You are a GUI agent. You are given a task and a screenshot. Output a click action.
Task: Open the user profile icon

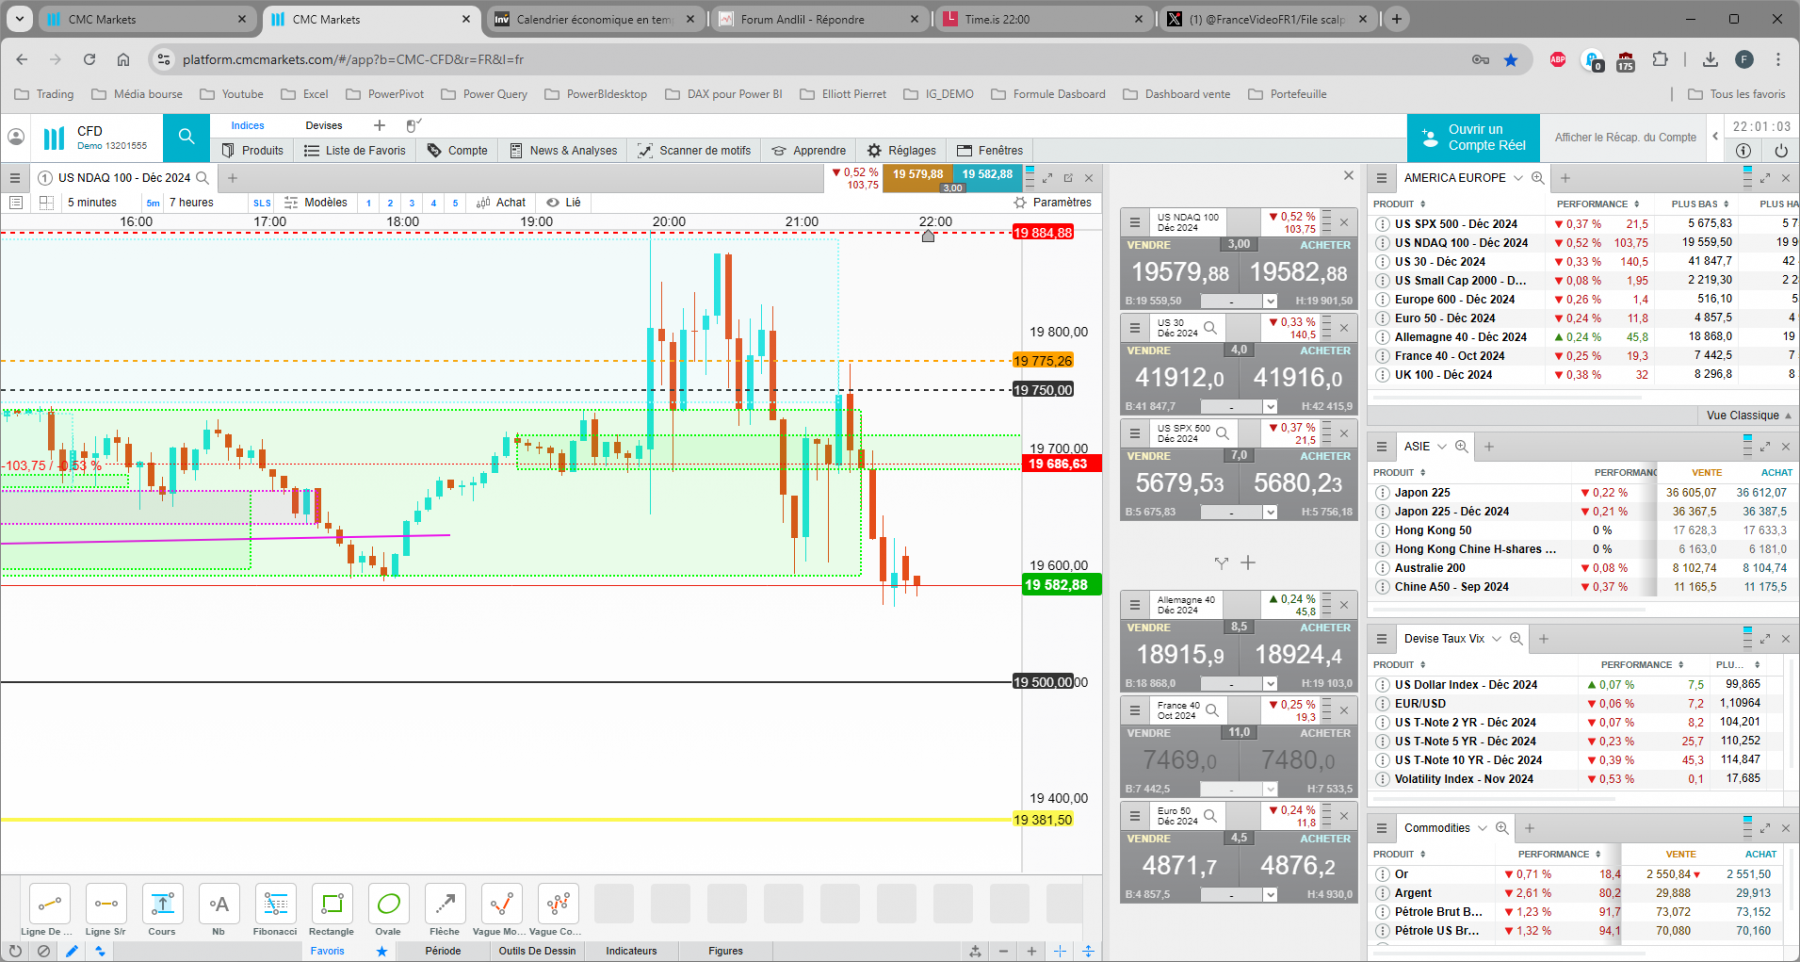point(16,137)
